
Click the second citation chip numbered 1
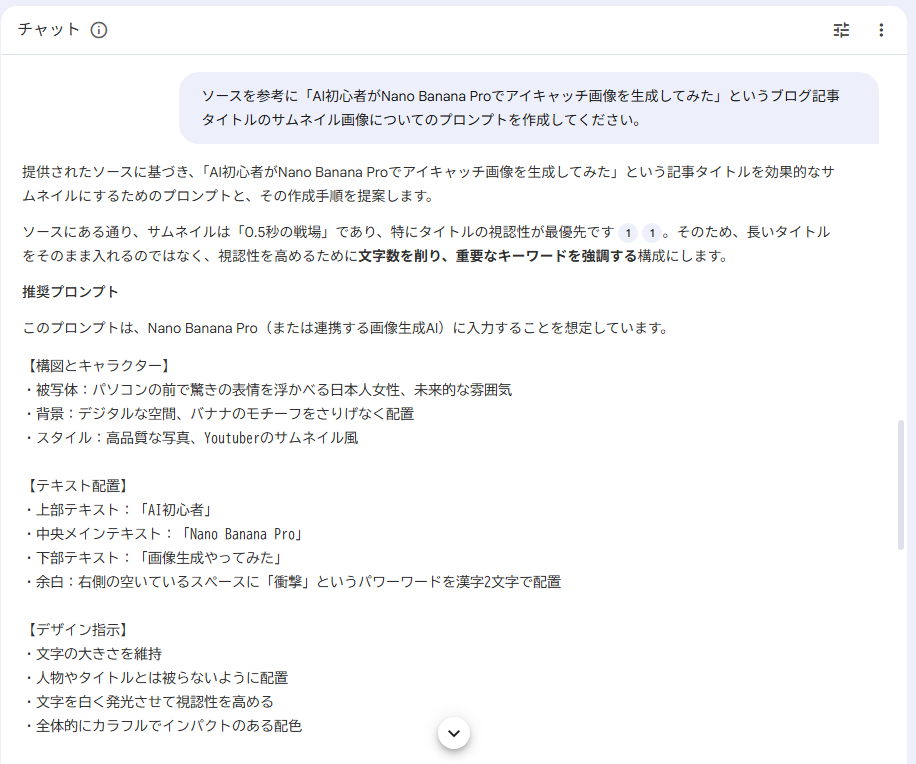[x=651, y=233]
